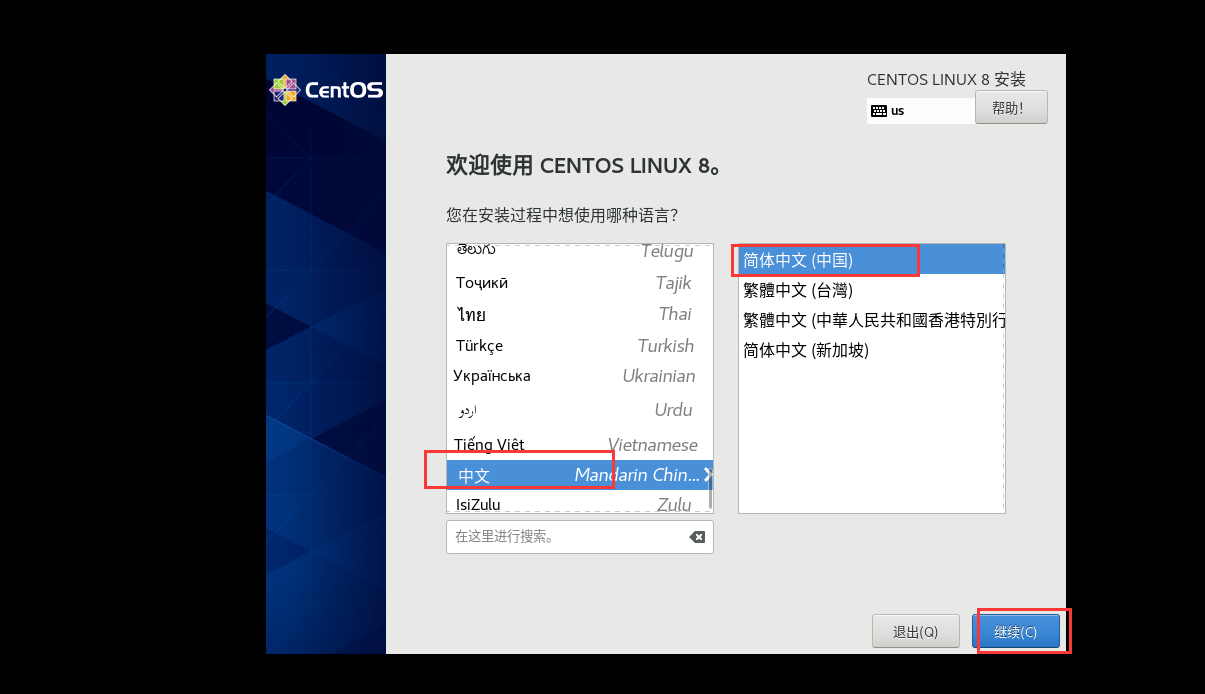Open the 帮助! help button

pos(1011,108)
